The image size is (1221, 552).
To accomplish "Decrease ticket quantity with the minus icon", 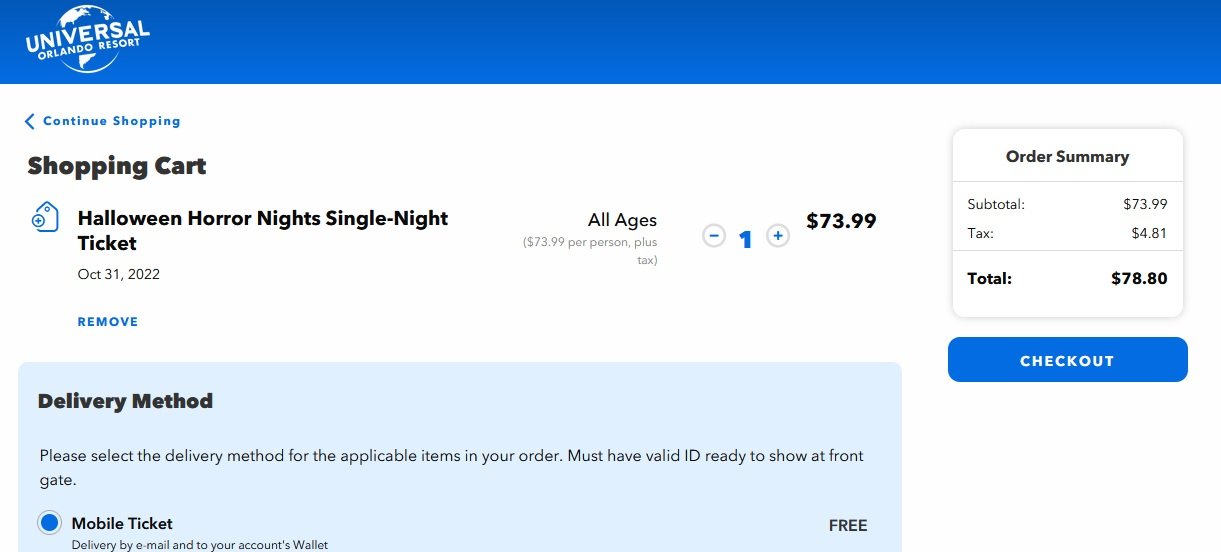I will 713,236.
